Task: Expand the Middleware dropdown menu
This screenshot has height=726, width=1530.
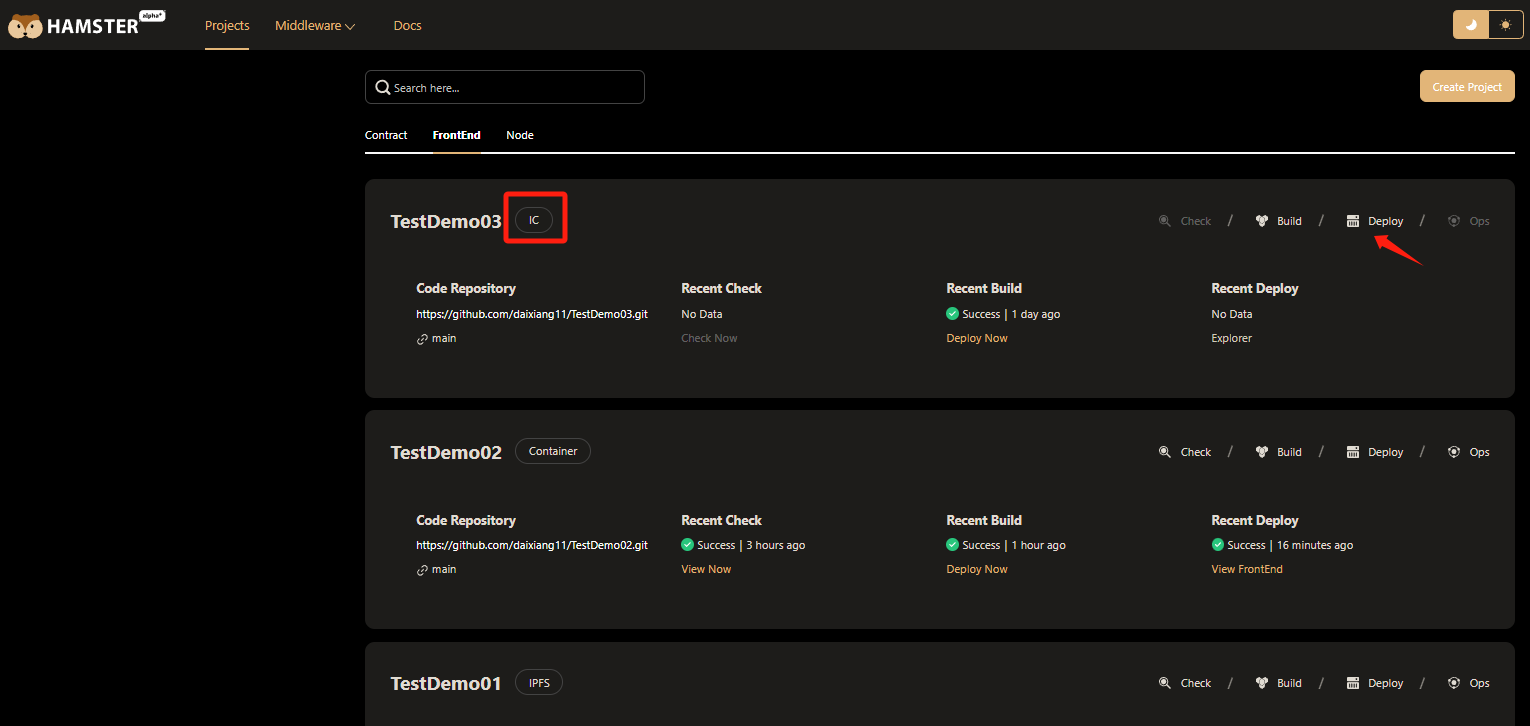Action: coord(315,26)
